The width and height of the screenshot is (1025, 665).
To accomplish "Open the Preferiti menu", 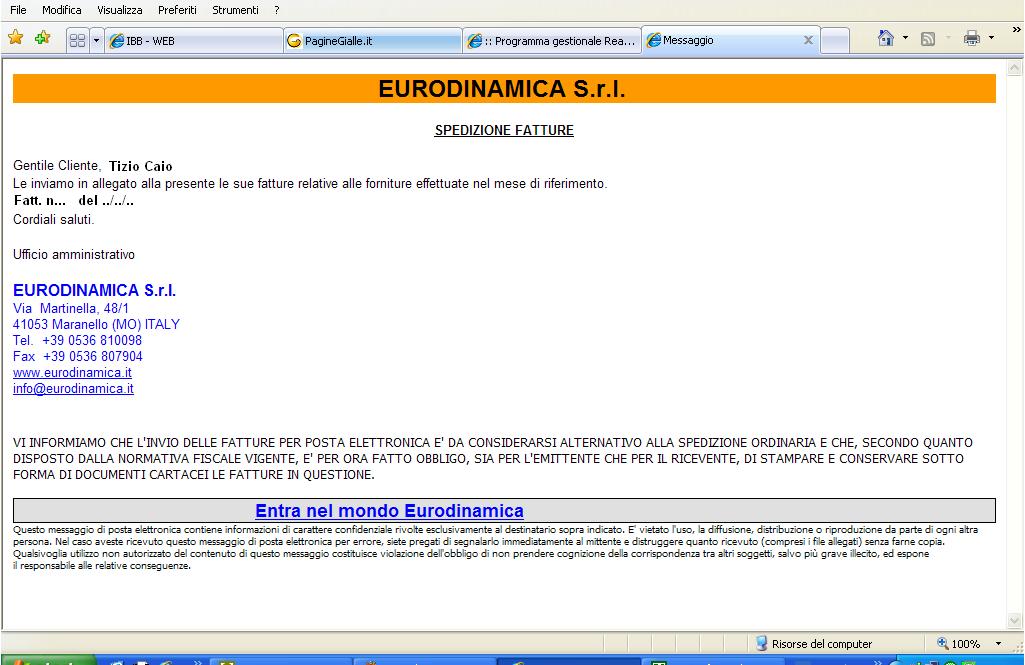I will pos(177,10).
